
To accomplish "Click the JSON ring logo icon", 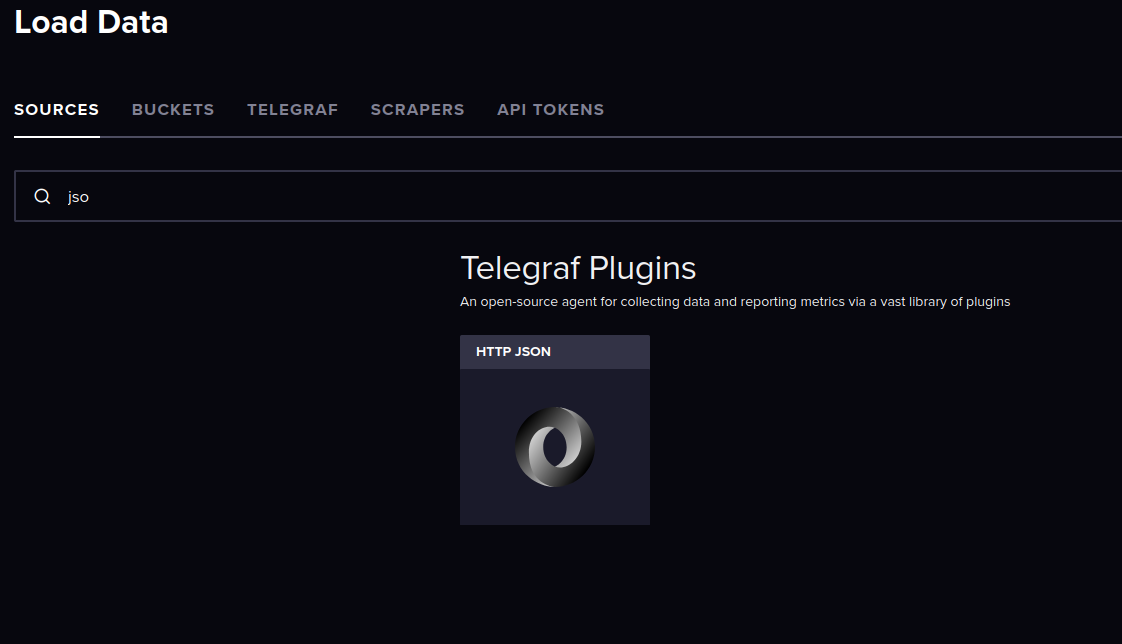I will [x=555, y=447].
